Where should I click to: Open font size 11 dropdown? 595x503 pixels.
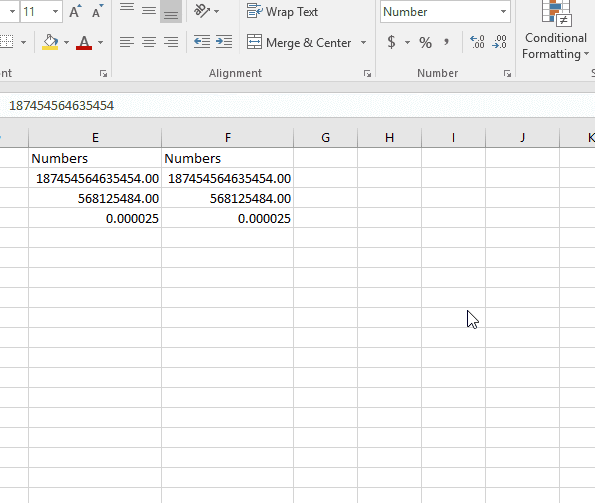tap(55, 12)
